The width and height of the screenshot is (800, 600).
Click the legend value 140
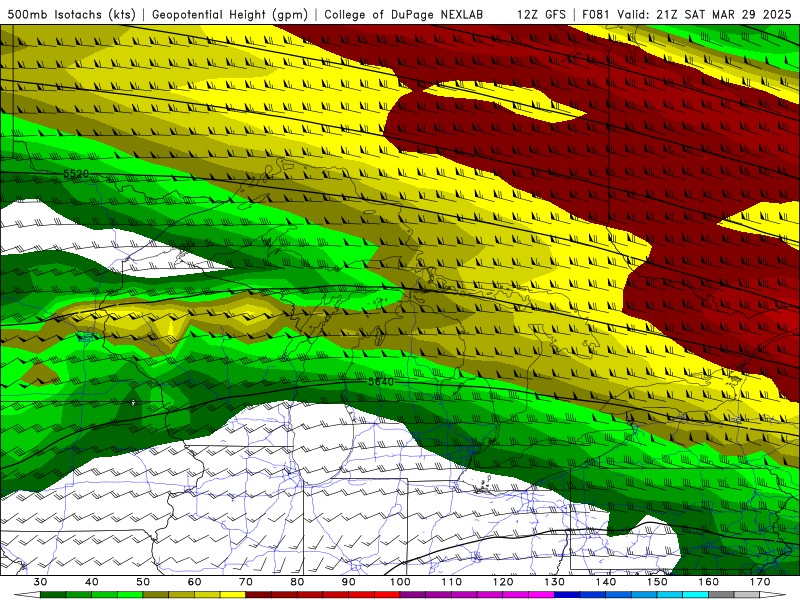(606, 582)
